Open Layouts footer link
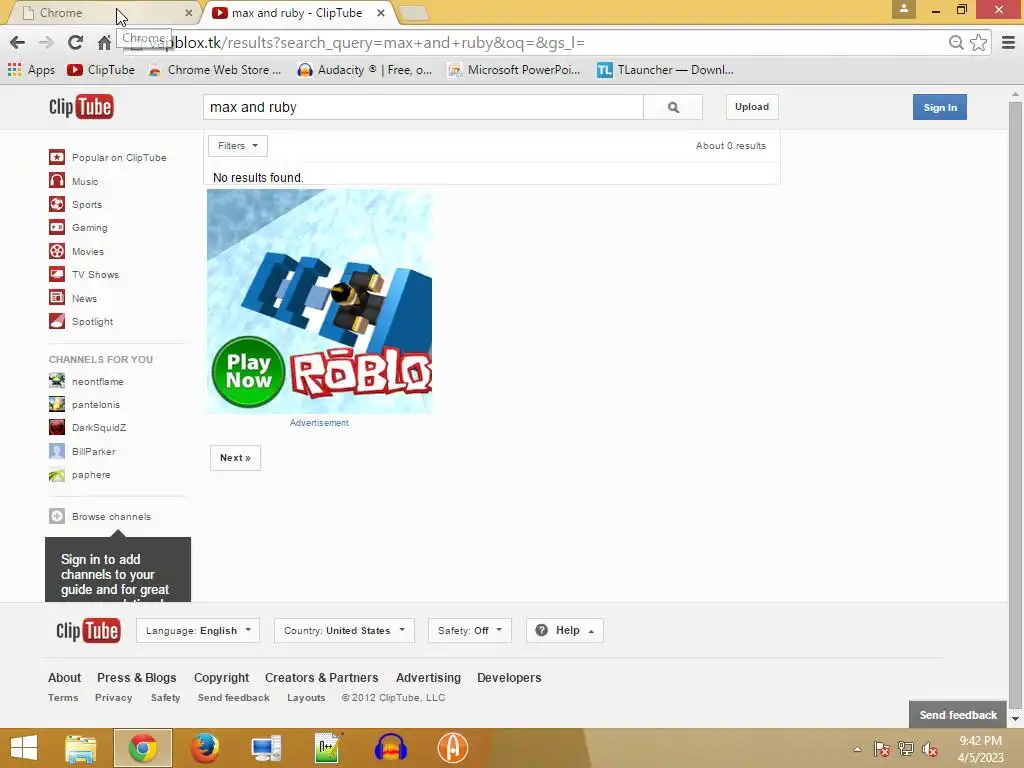The height and width of the screenshot is (768, 1024). click(x=306, y=697)
